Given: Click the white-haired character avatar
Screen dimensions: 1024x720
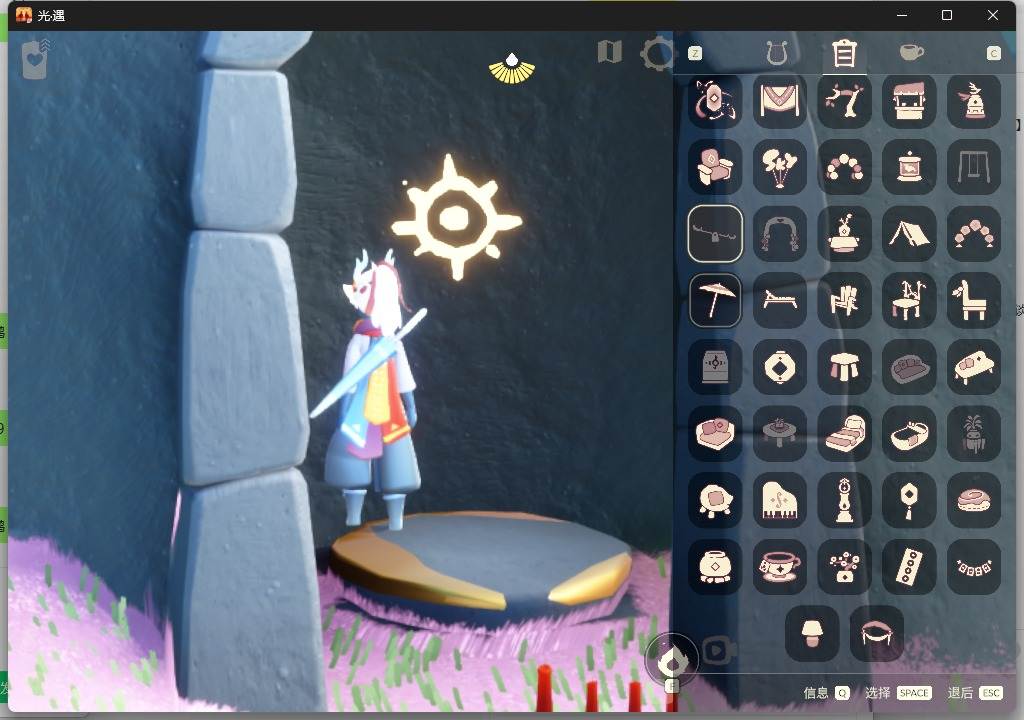Looking at the screenshot, I should 373,387.
